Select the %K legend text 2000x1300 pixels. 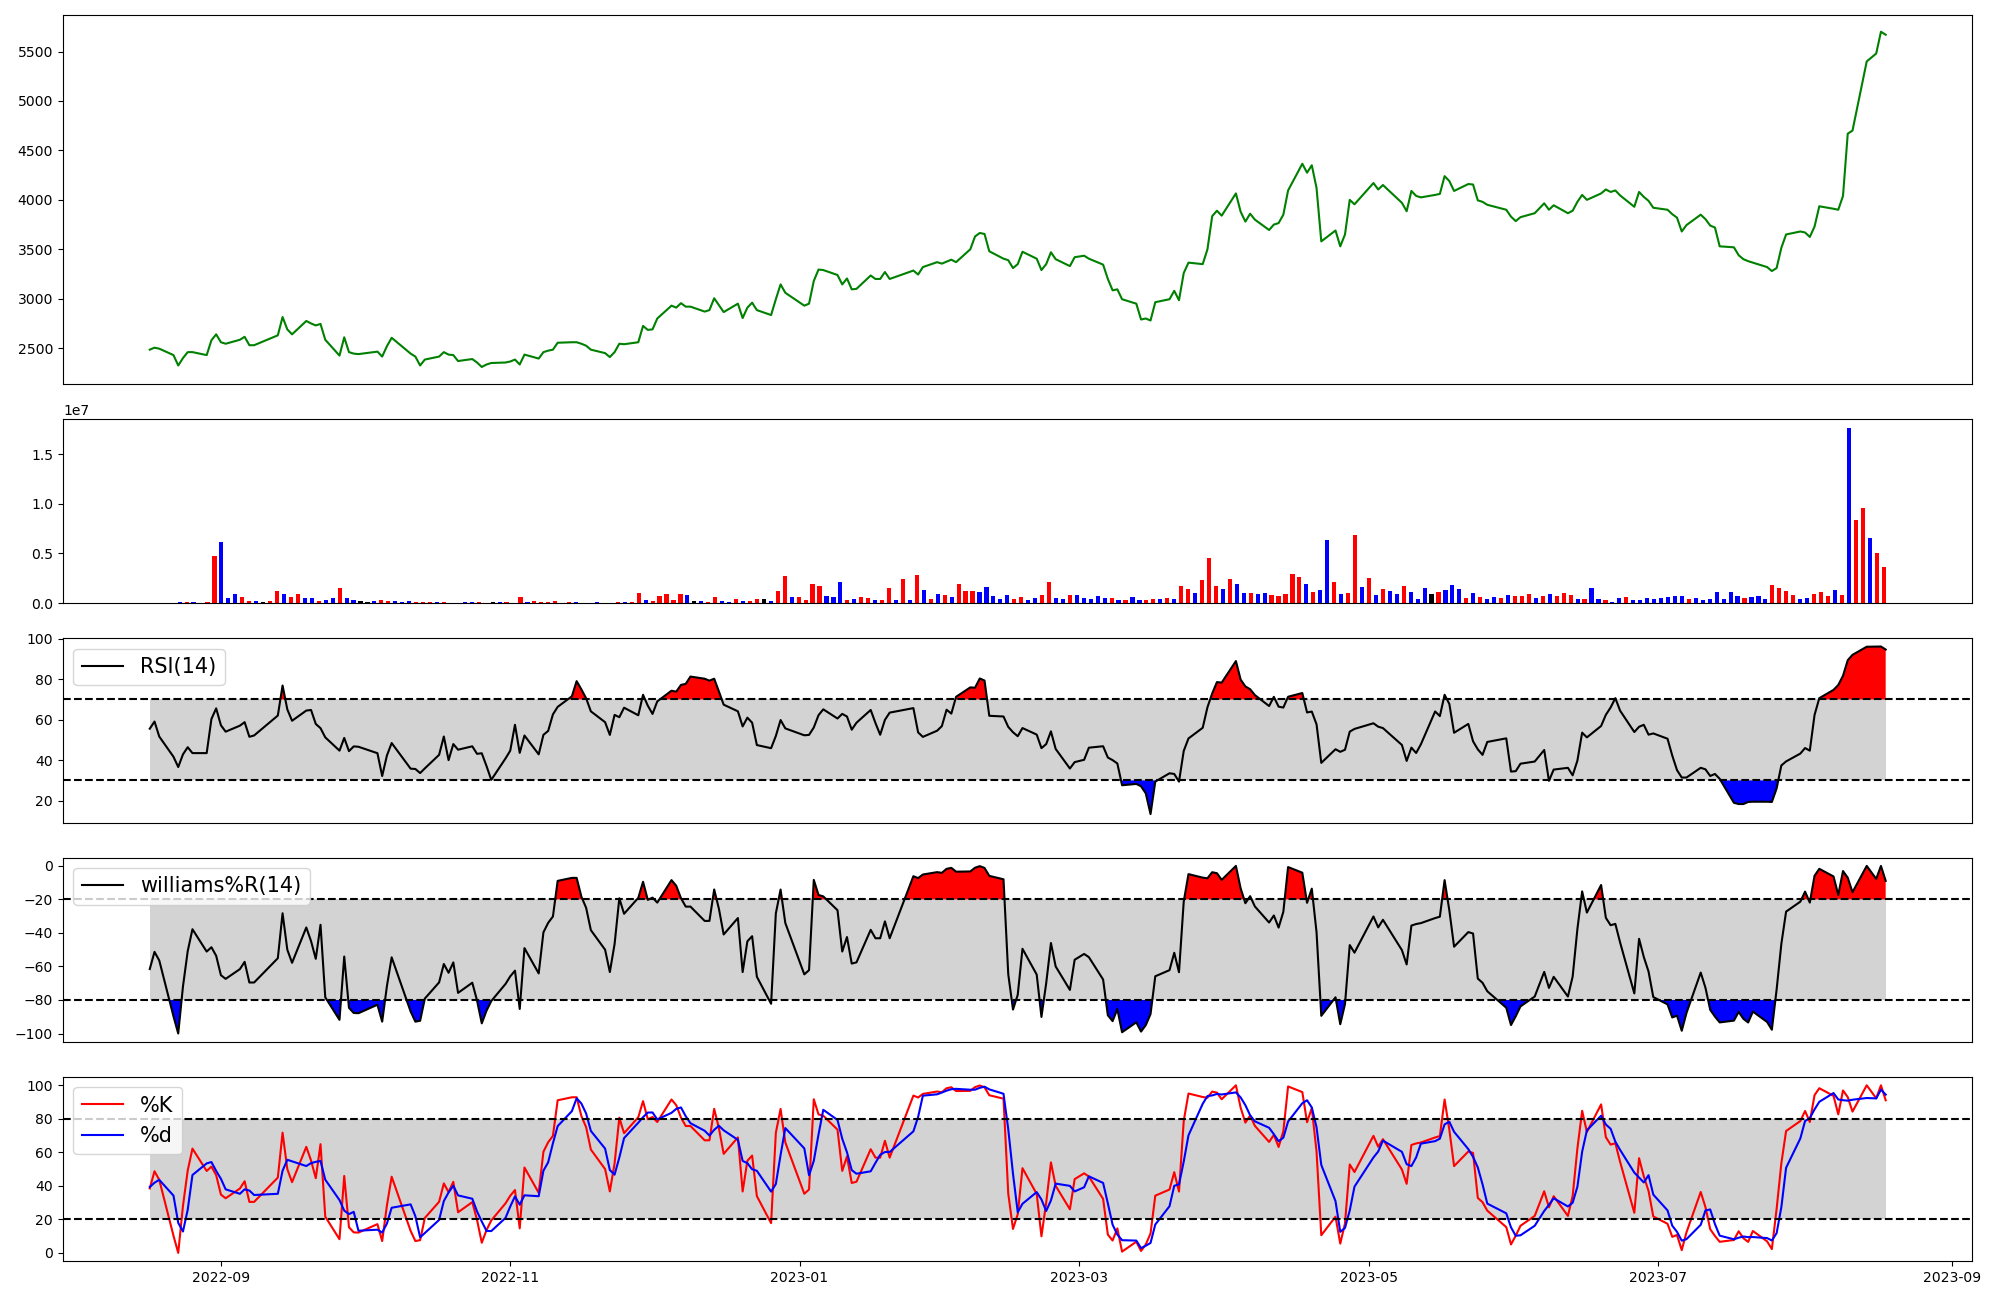tap(156, 1105)
